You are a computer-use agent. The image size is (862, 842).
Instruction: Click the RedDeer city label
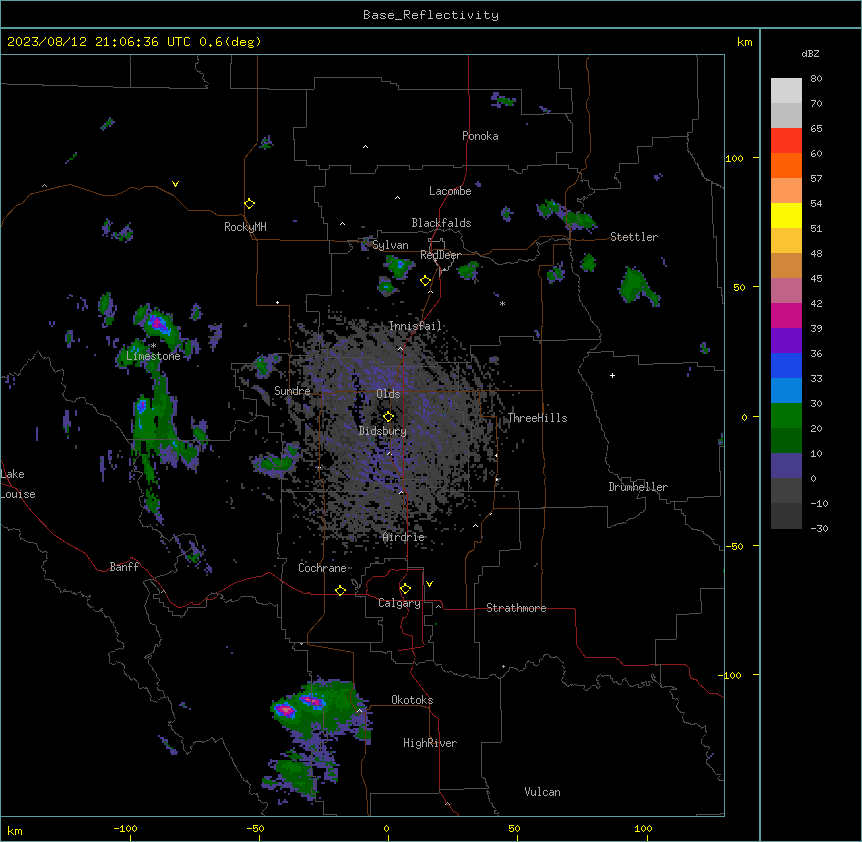coord(440,255)
